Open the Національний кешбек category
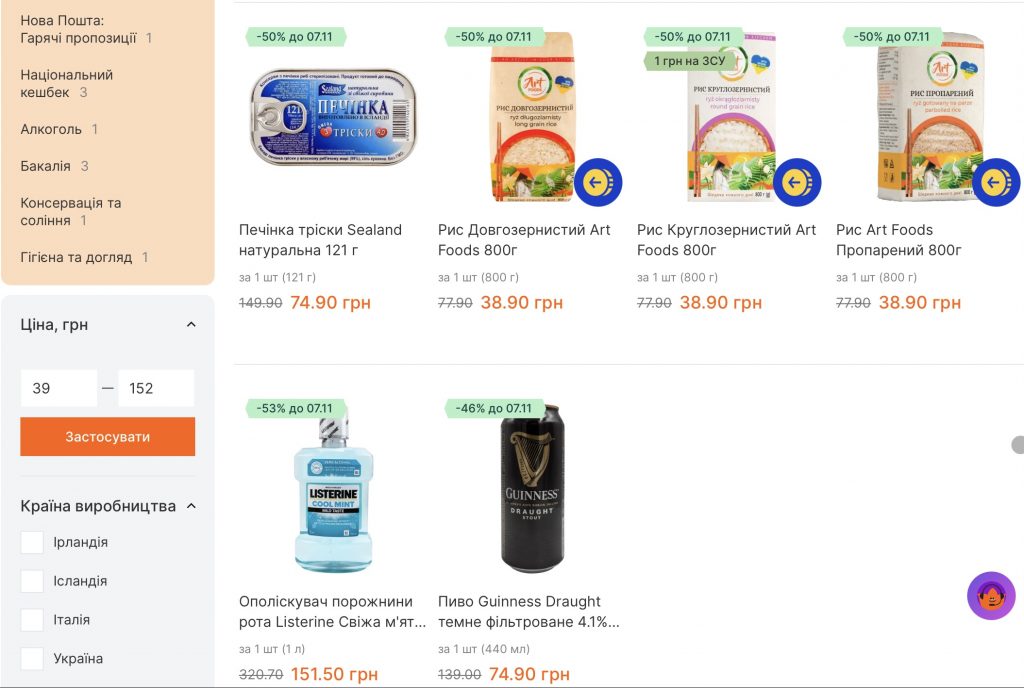The width and height of the screenshot is (1024, 688). (x=66, y=83)
